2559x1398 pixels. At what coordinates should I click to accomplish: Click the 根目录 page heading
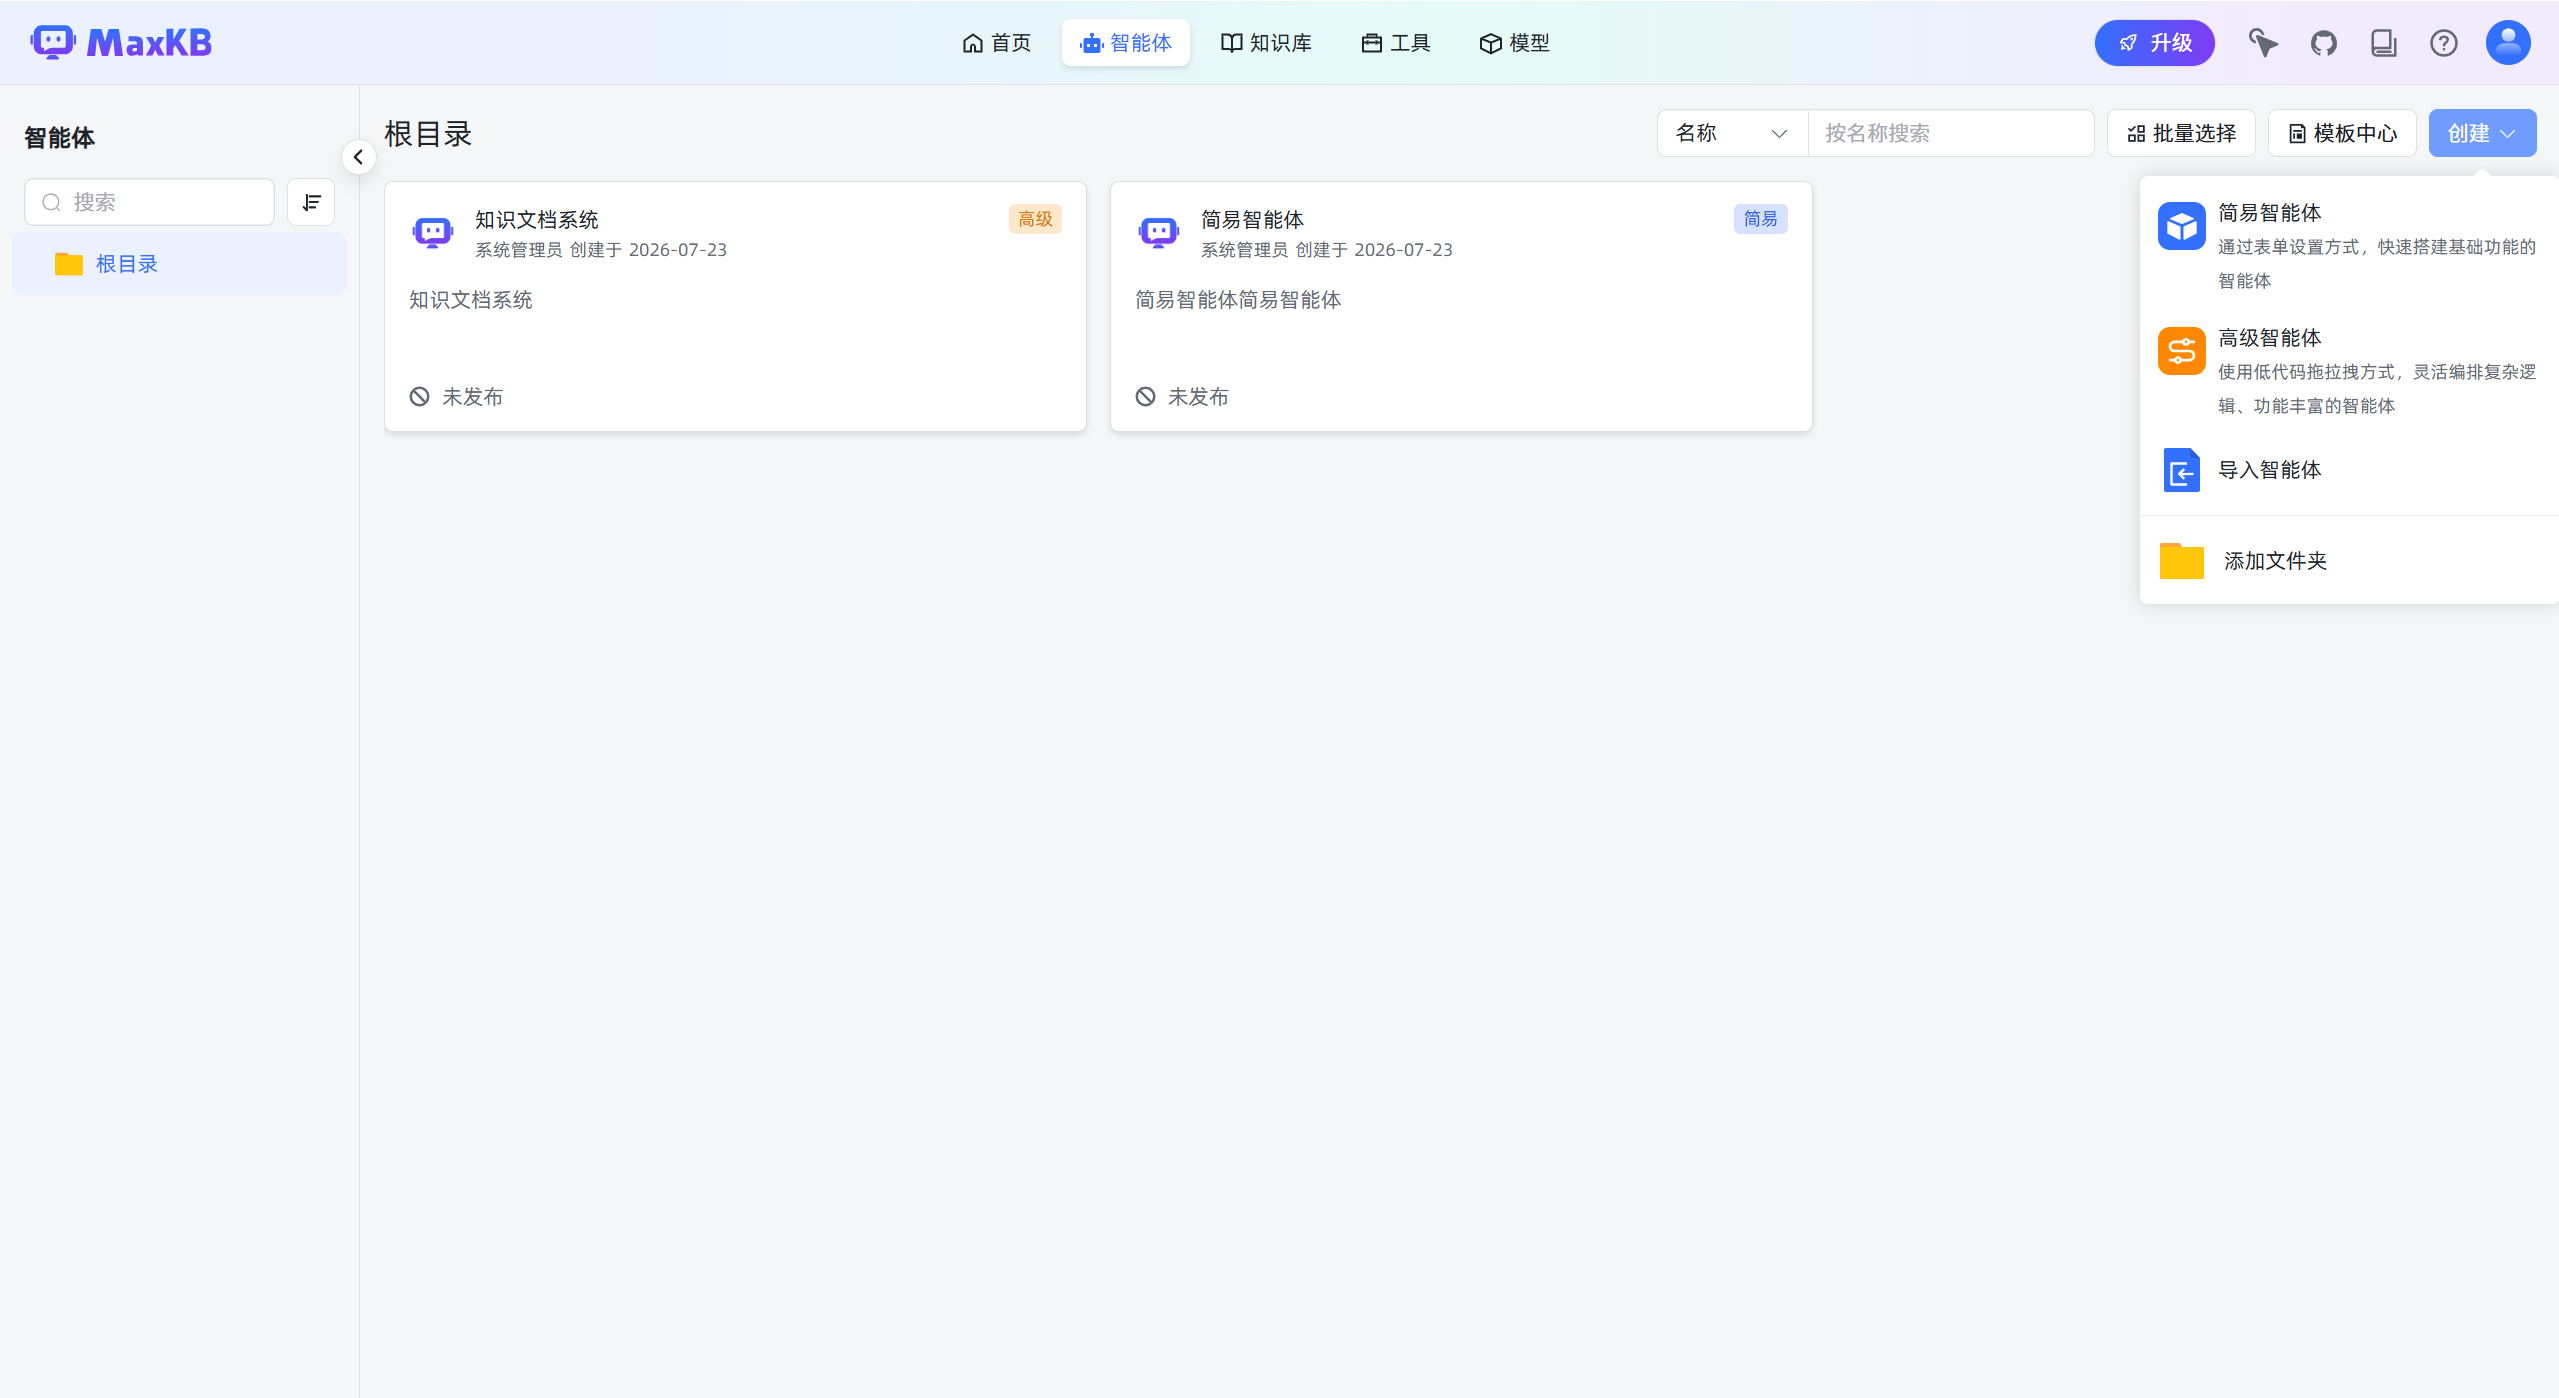click(x=428, y=134)
